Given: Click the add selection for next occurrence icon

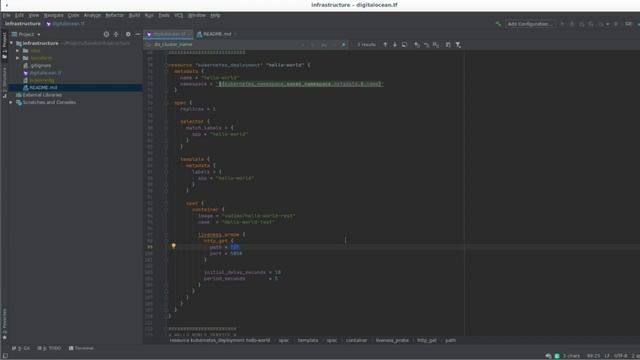Looking at the screenshot, I should 417,44.
